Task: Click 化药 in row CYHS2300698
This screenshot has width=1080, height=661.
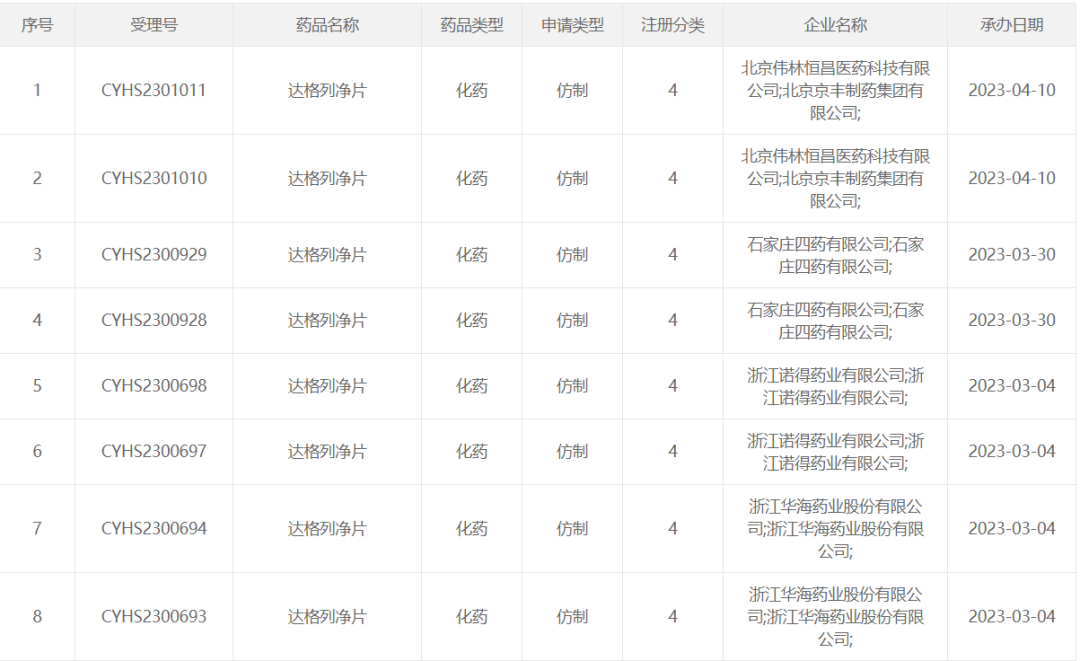Action: tap(472, 386)
